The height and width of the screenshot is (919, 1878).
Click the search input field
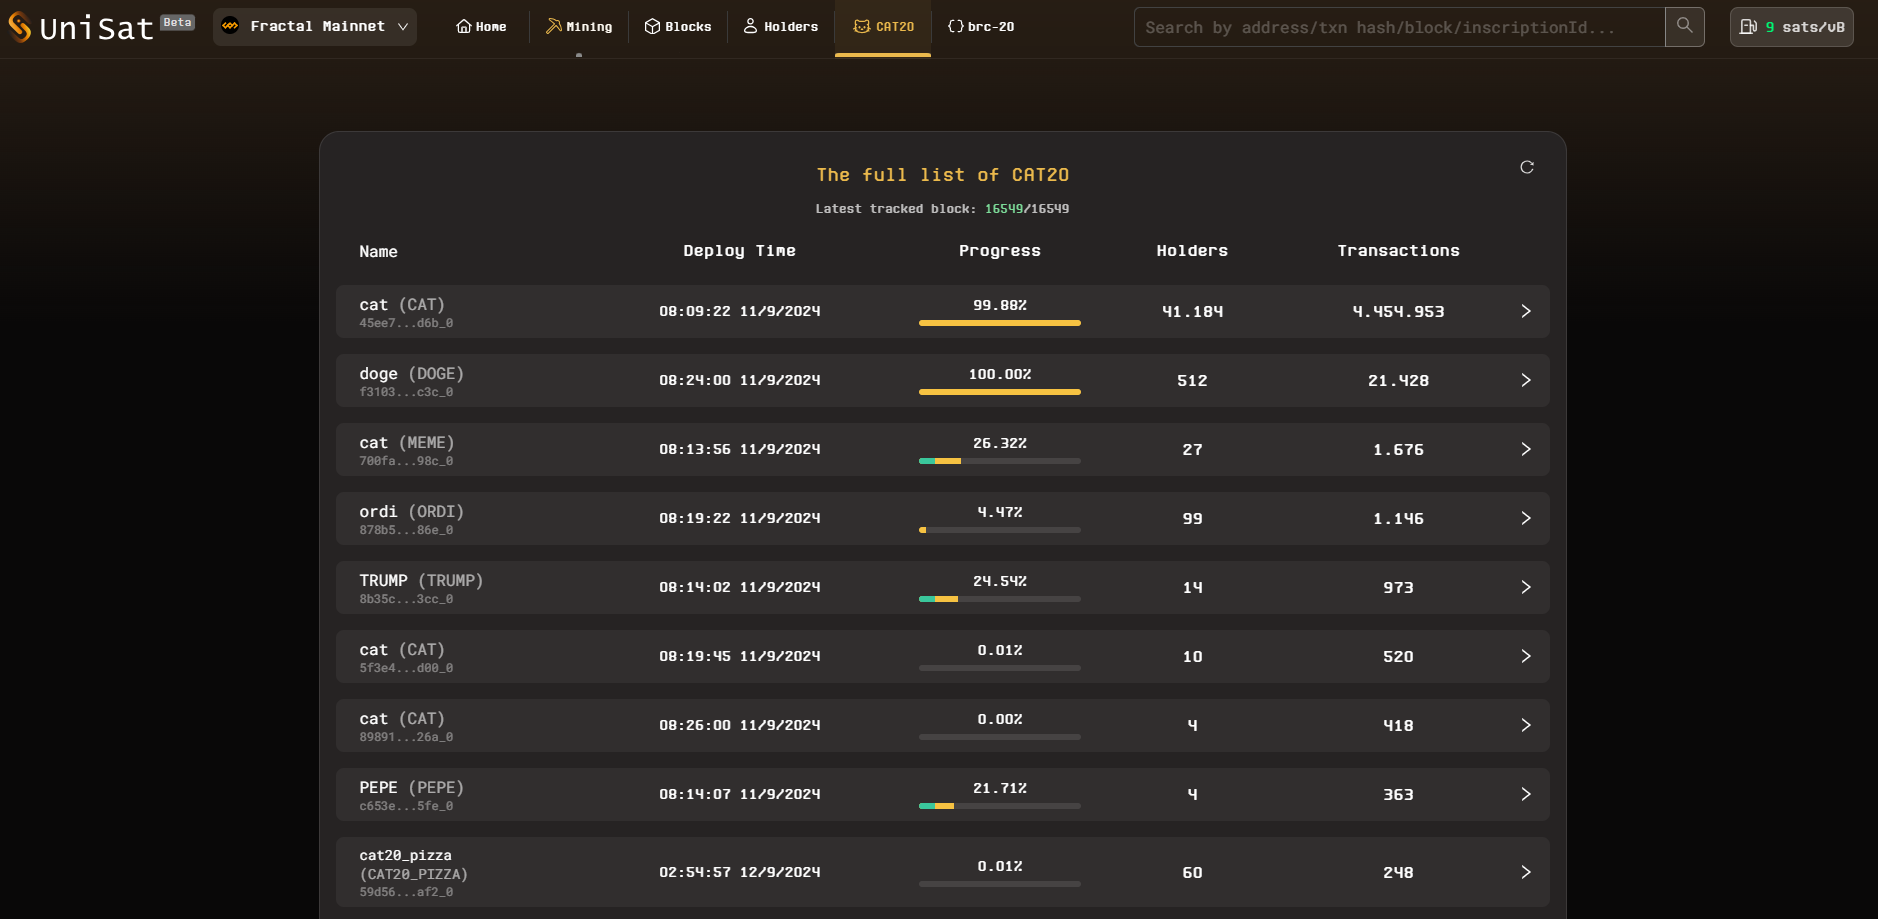point(1399,27)
